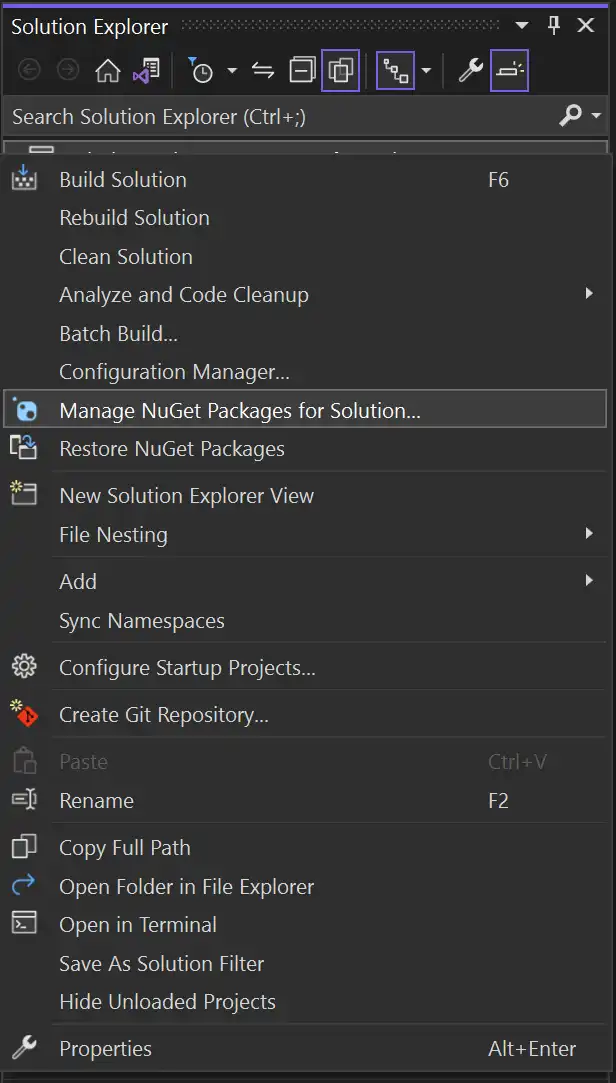616x1083 pixels.
Task: Click Sync with Active Document arrows icon
Action: pos(263,70)
